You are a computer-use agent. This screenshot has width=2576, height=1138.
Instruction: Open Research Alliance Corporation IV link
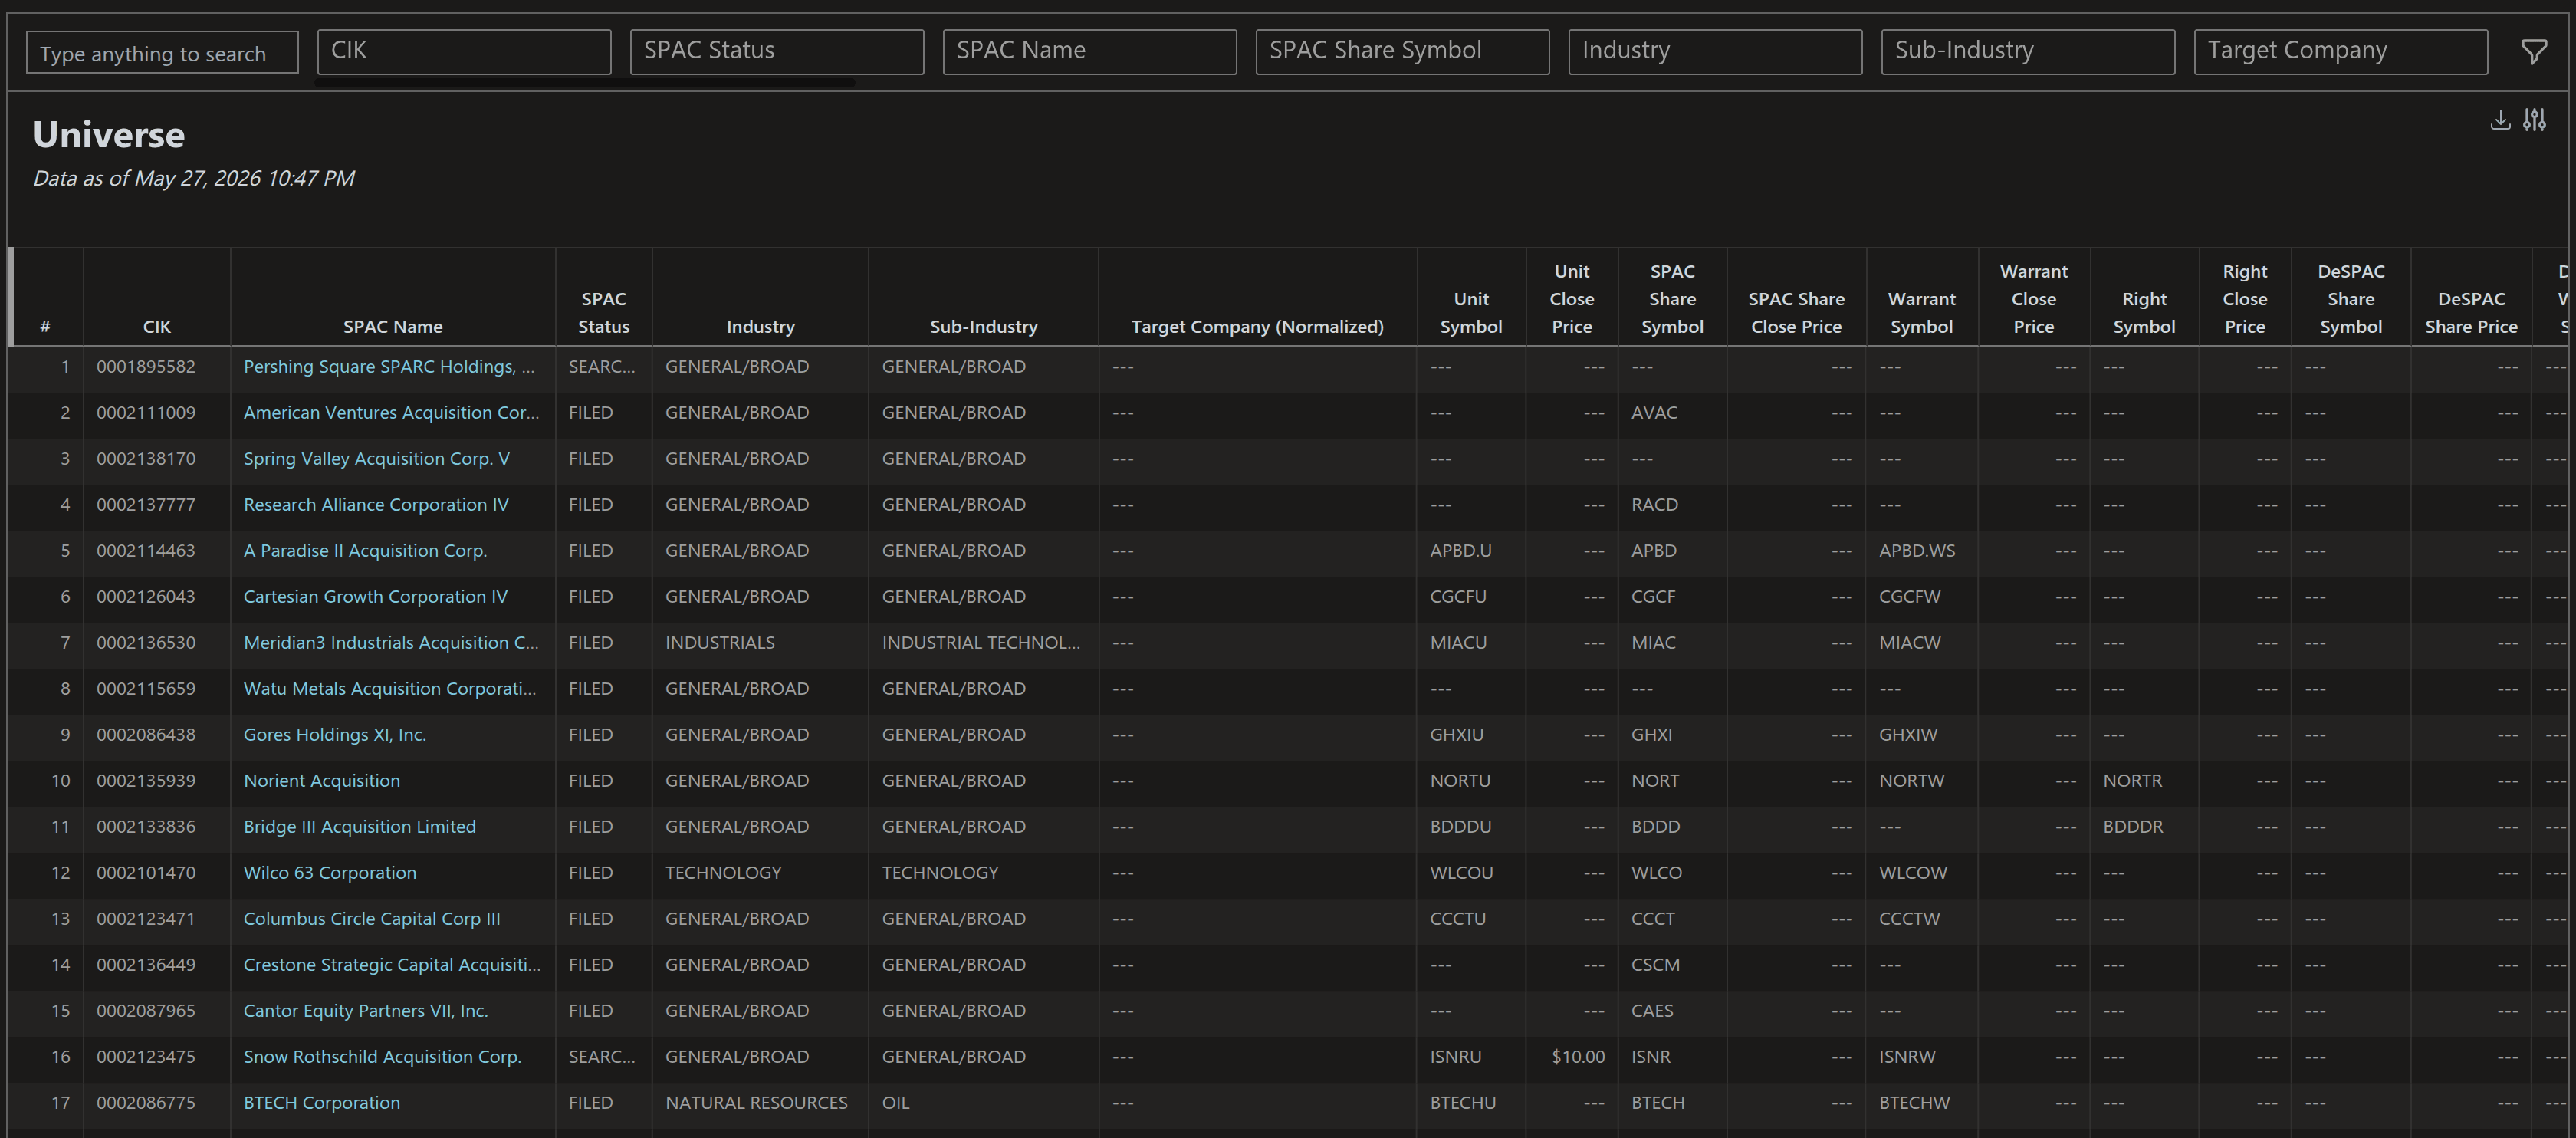[x=376, y=505]
